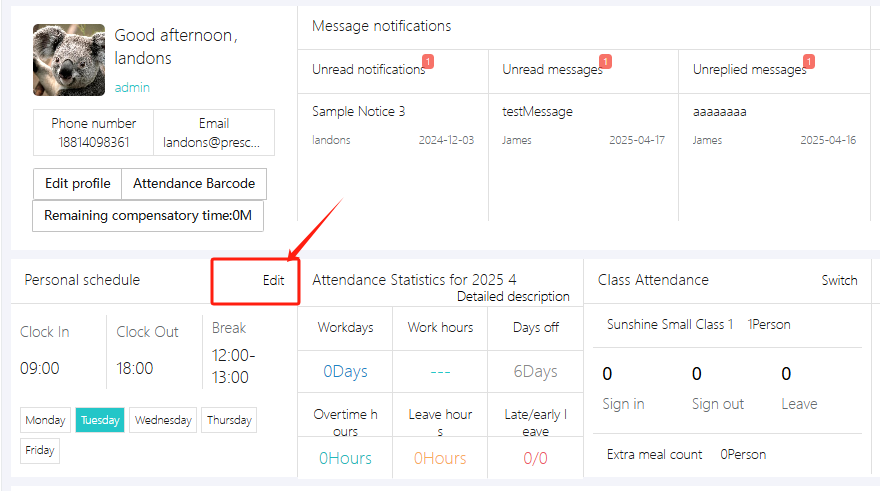
Task: Select Wednesday in schedule days
Action: (163, 421)
